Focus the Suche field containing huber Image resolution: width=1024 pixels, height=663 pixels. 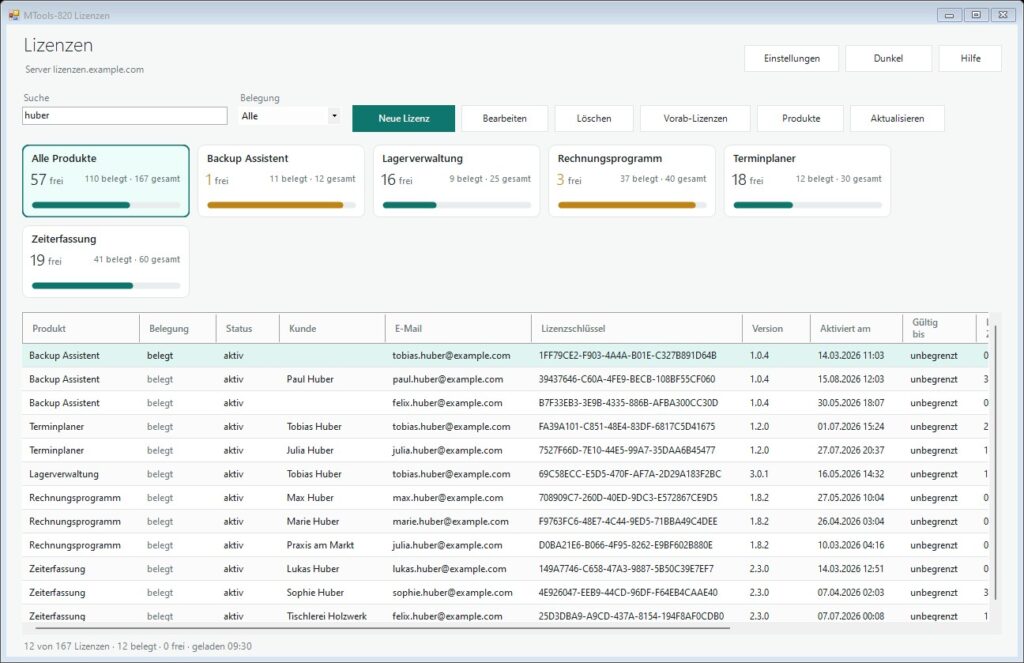(125, 116)
